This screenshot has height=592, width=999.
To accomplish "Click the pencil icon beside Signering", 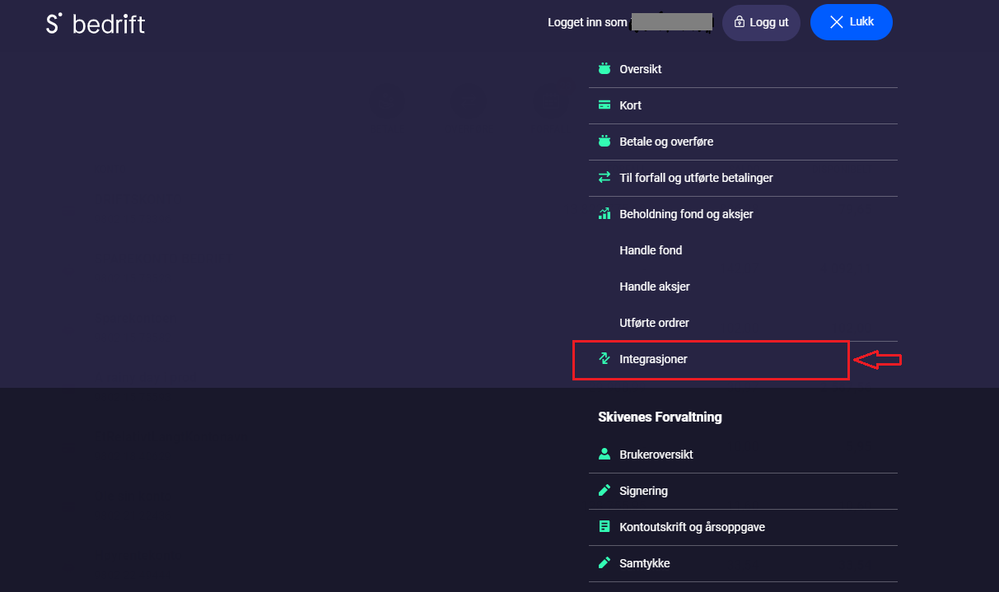I will [x=604, y=491].
